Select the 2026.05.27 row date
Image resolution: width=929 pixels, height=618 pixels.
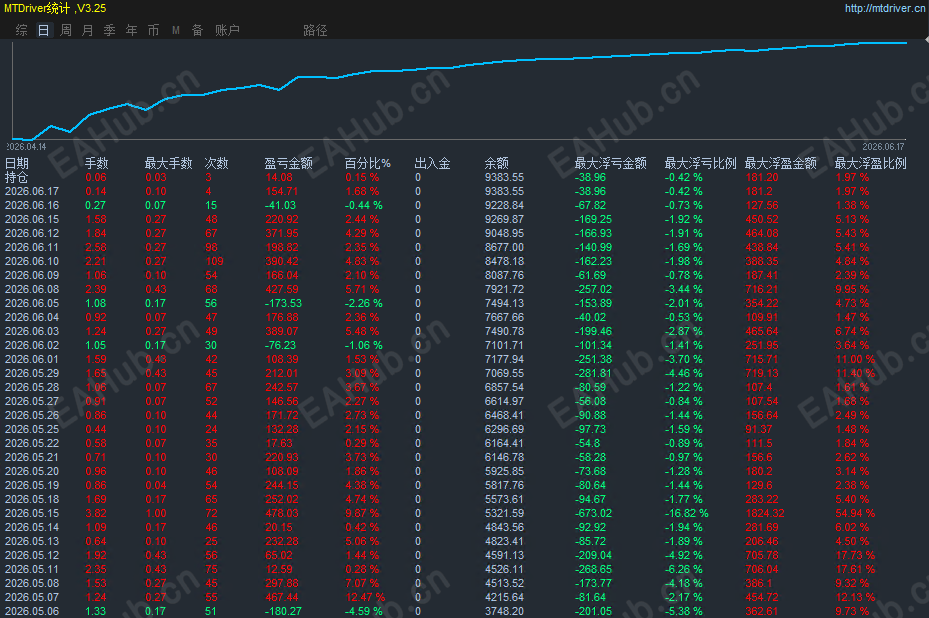32,401
